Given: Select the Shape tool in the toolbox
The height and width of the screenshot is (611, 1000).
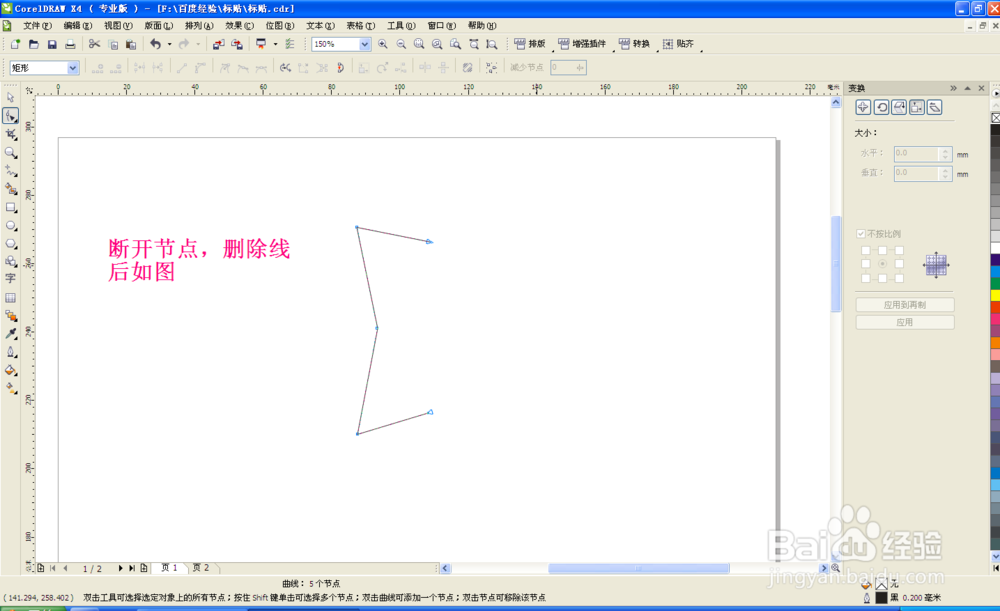Looking at the screenshot, I should pos(11,116).
